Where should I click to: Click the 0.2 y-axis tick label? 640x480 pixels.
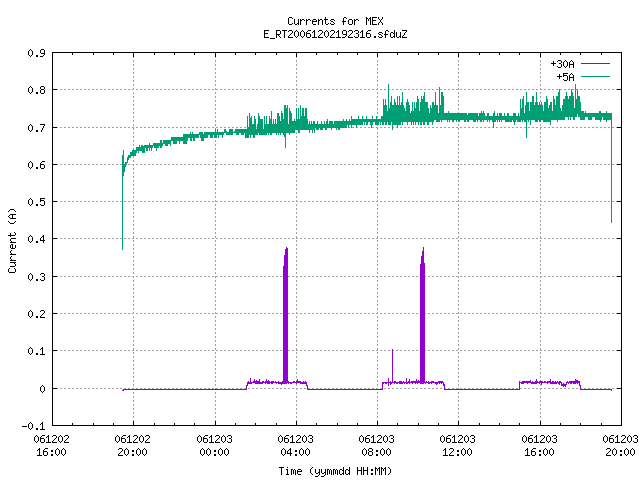click(37, 314)
